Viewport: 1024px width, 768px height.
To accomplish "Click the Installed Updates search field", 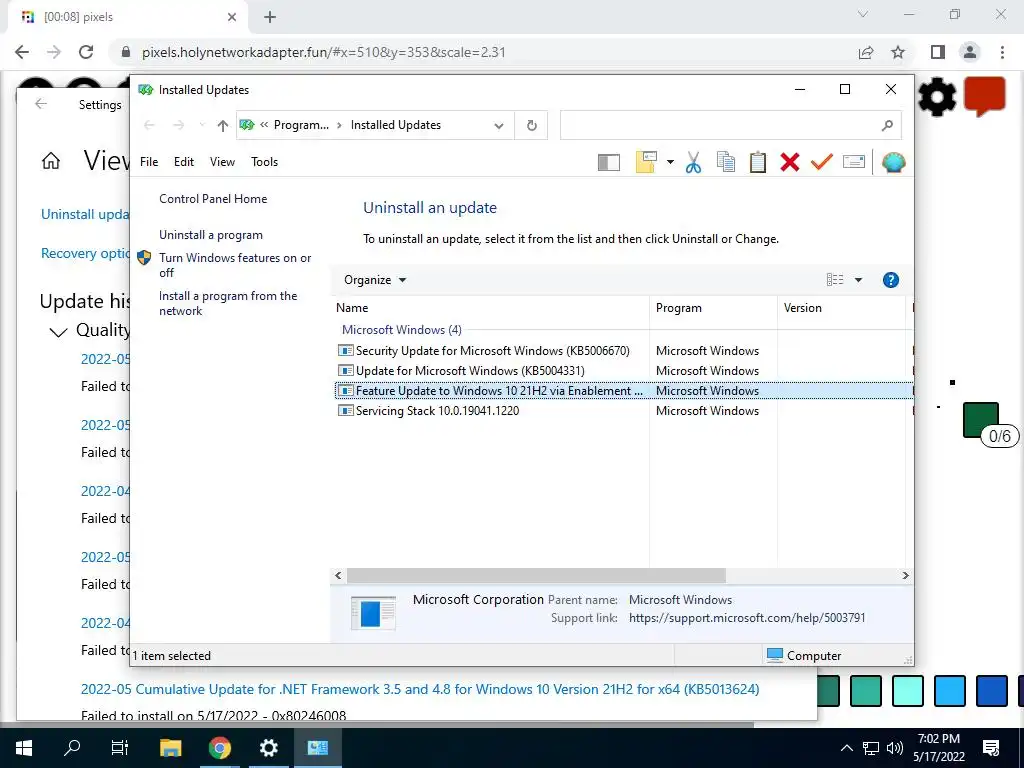I will click(730, 125).
